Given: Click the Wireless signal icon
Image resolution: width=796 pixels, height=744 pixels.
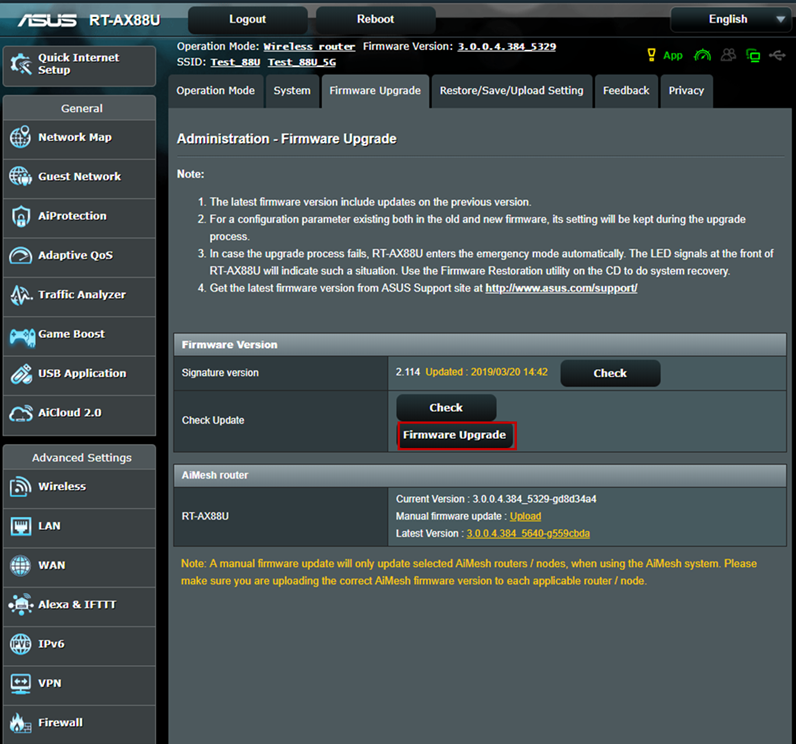Looking at the screenshot, I should coord(21,486).
